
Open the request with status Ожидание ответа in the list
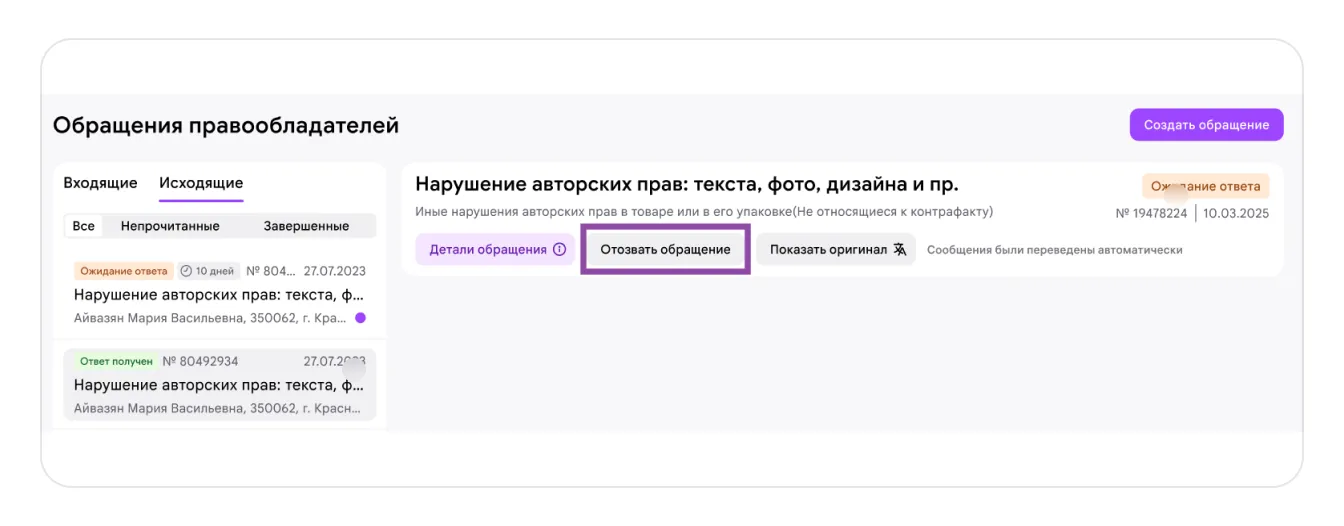click(219, 295)
